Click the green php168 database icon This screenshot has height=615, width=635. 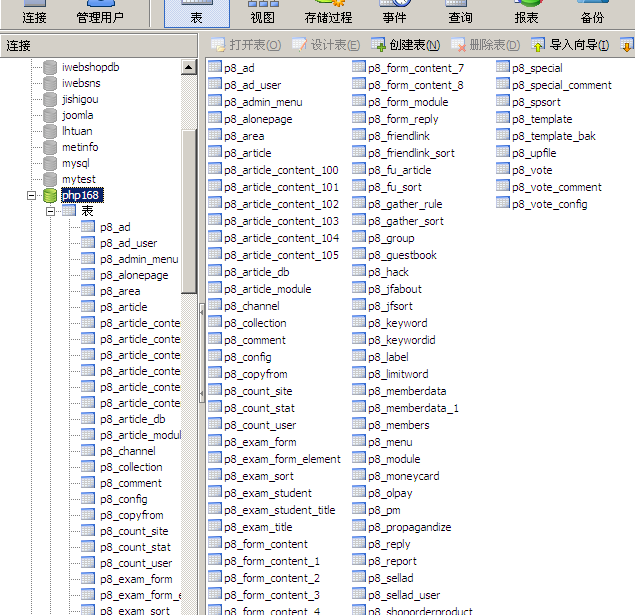coord(50,195)
